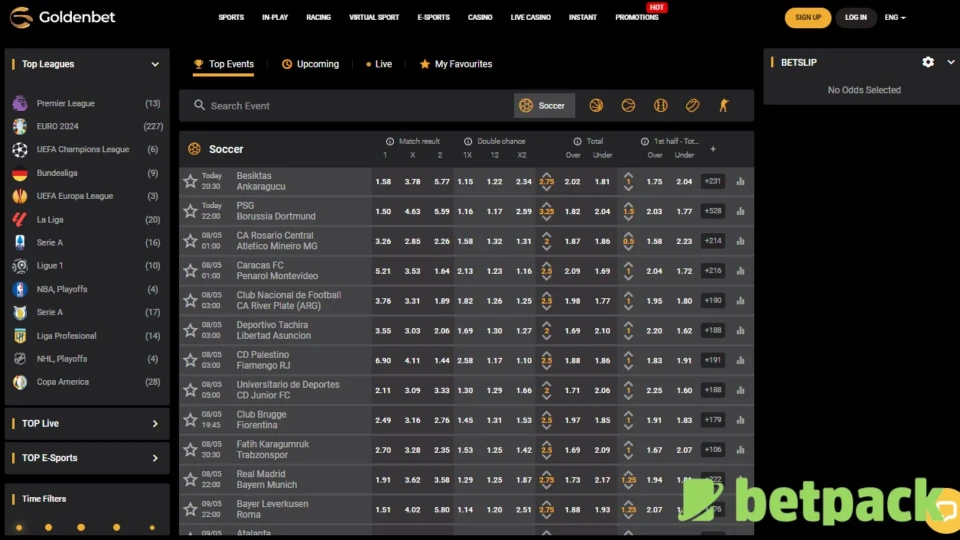Collapse the Betslip panel chevron
The image size is (960, 540).
pos(950,62)
